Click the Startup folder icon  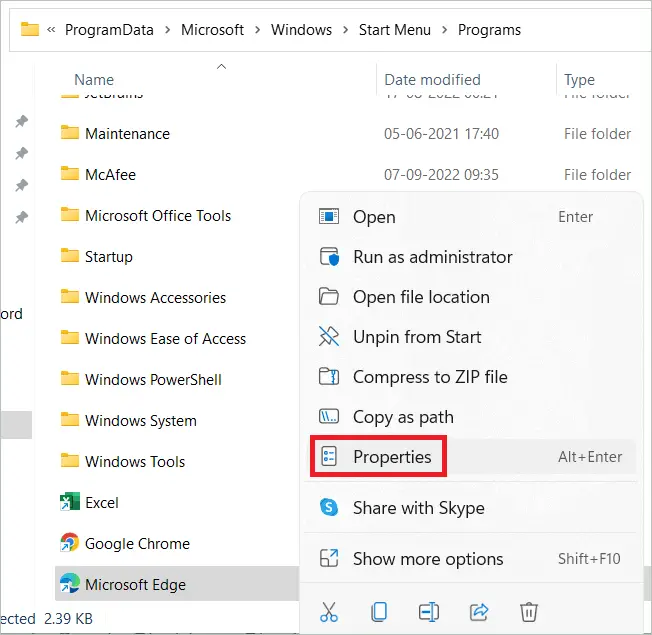tap(69, 255)
